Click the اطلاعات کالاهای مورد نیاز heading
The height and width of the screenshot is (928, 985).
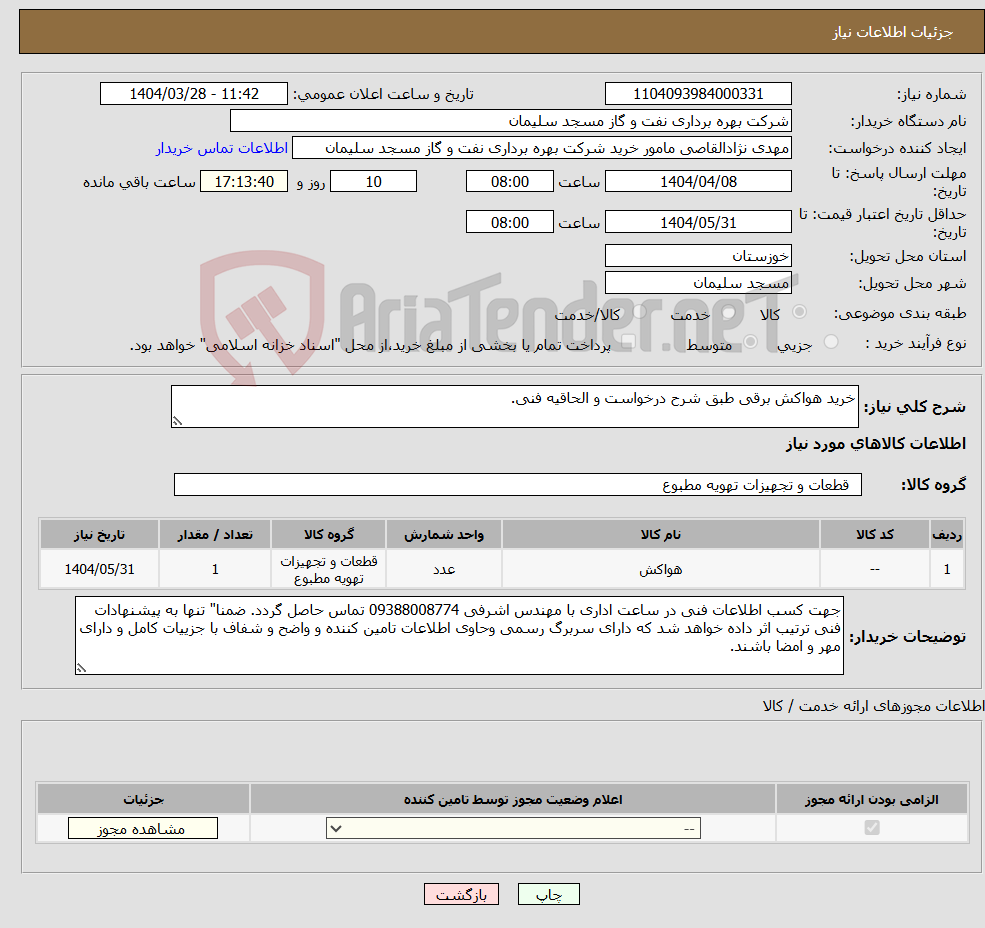[x=876, y=444]
